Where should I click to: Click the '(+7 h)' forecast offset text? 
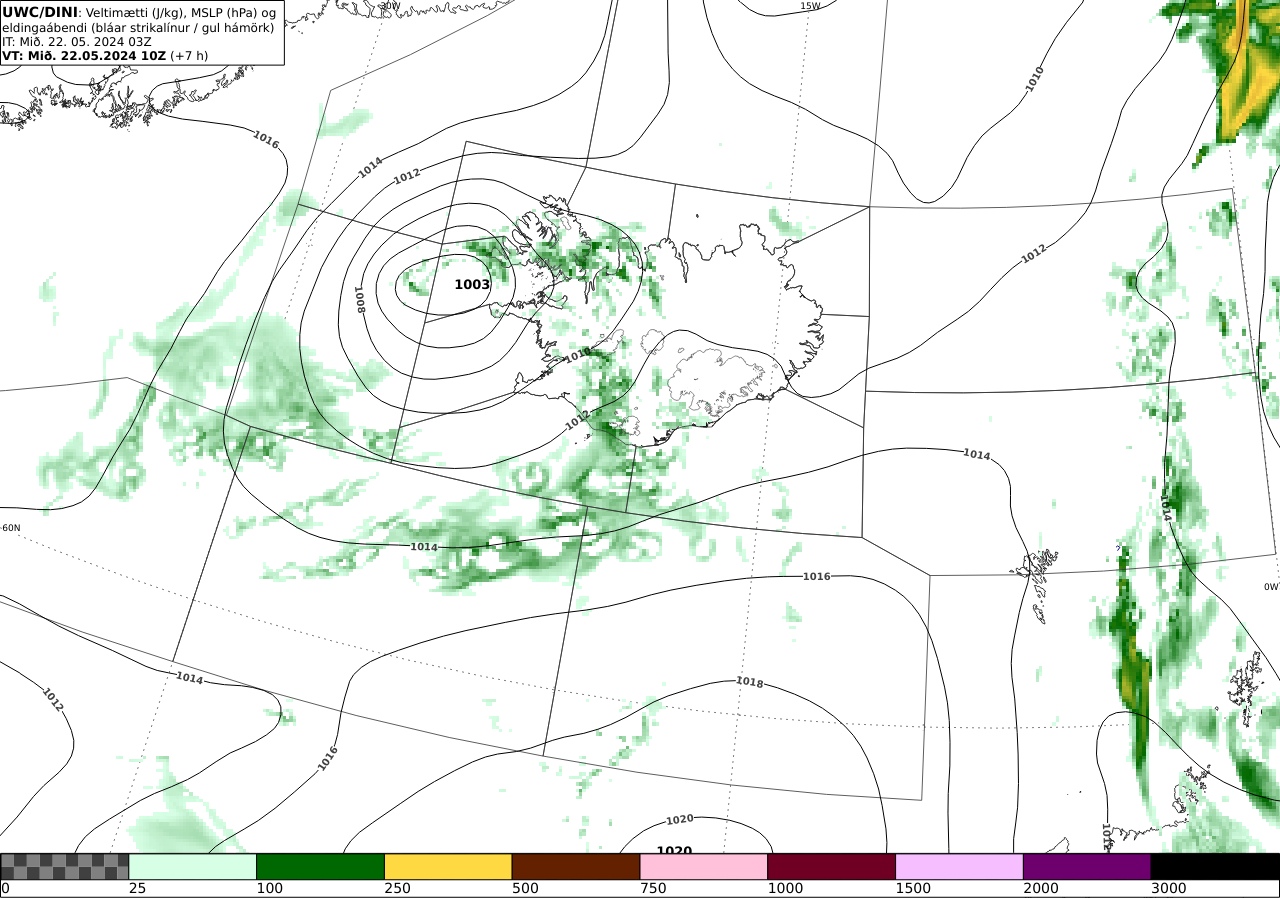click(189, 56)
